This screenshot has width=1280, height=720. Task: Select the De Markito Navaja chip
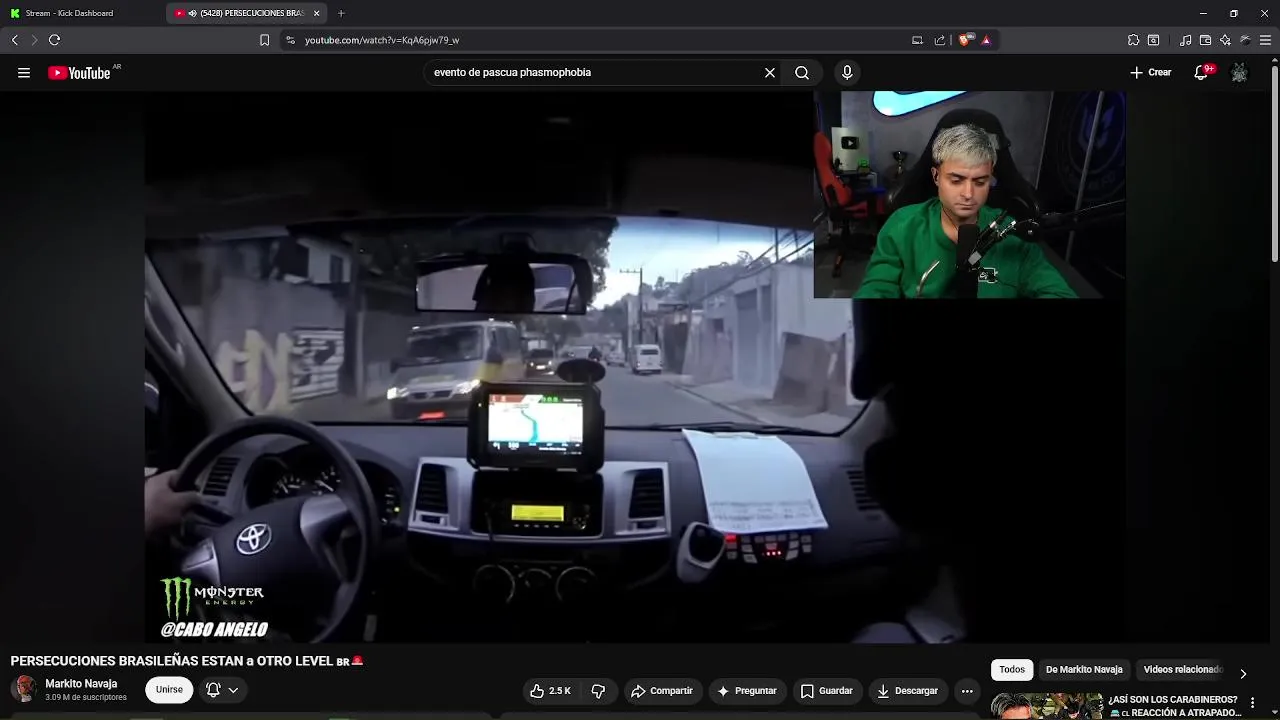[1084, 670]
